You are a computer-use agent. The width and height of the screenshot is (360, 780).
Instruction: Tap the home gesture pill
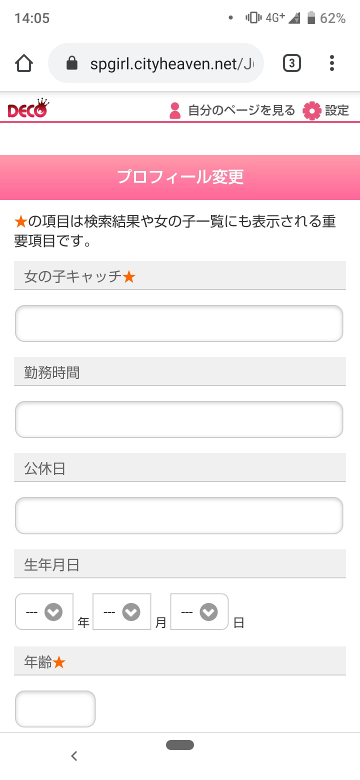(x=180, y=745)
